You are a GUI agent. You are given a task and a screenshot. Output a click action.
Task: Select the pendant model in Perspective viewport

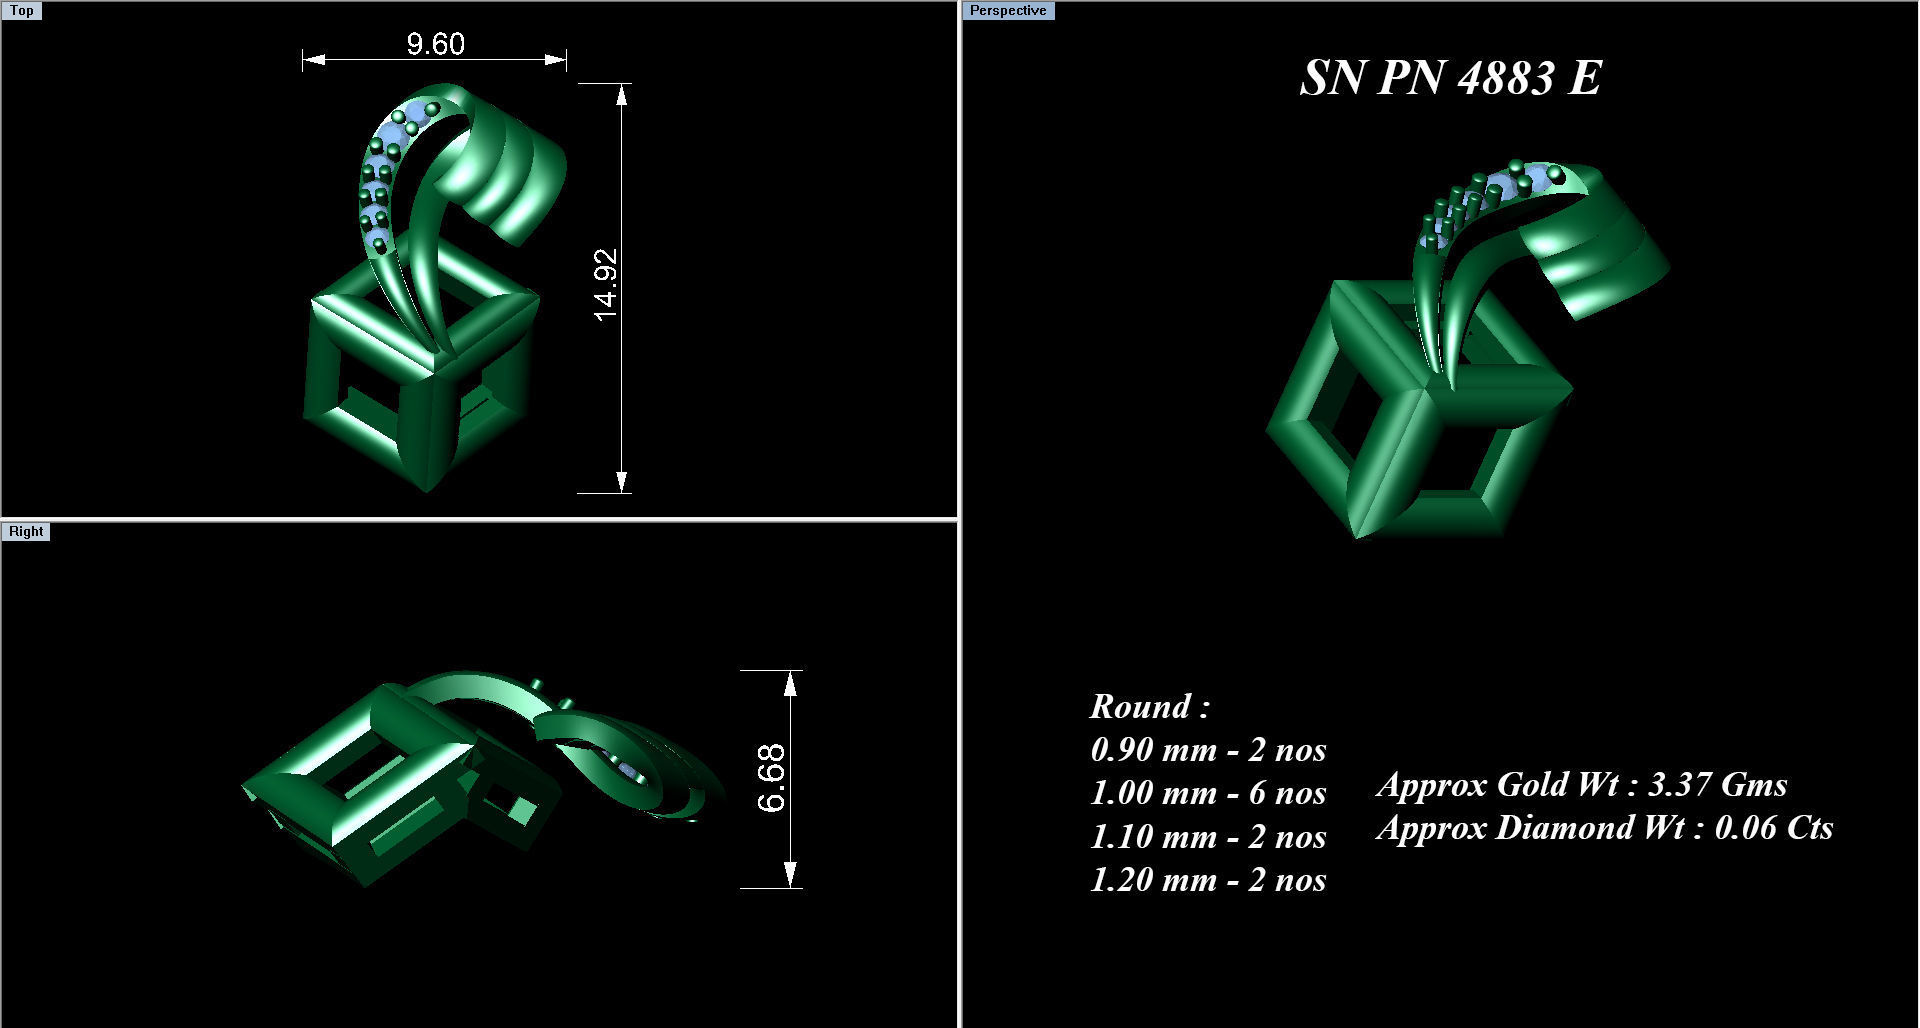1468,350
